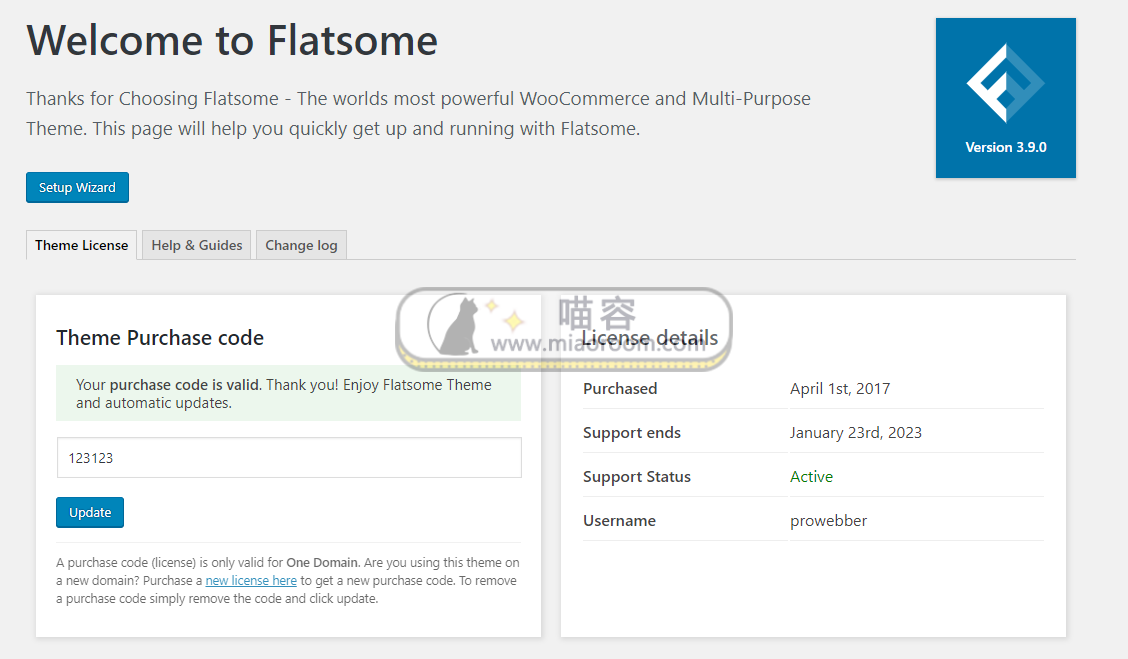This screenshot has height=659, width=1128.
Task: Click the 'purchase code is valid' notice
Action: click(x=288, y=394)
